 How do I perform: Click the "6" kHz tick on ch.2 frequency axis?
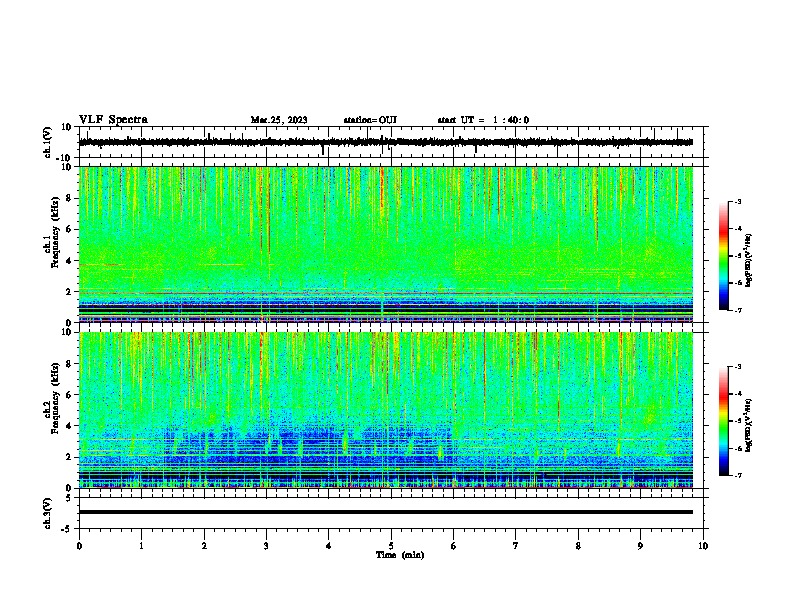(69, 395)
